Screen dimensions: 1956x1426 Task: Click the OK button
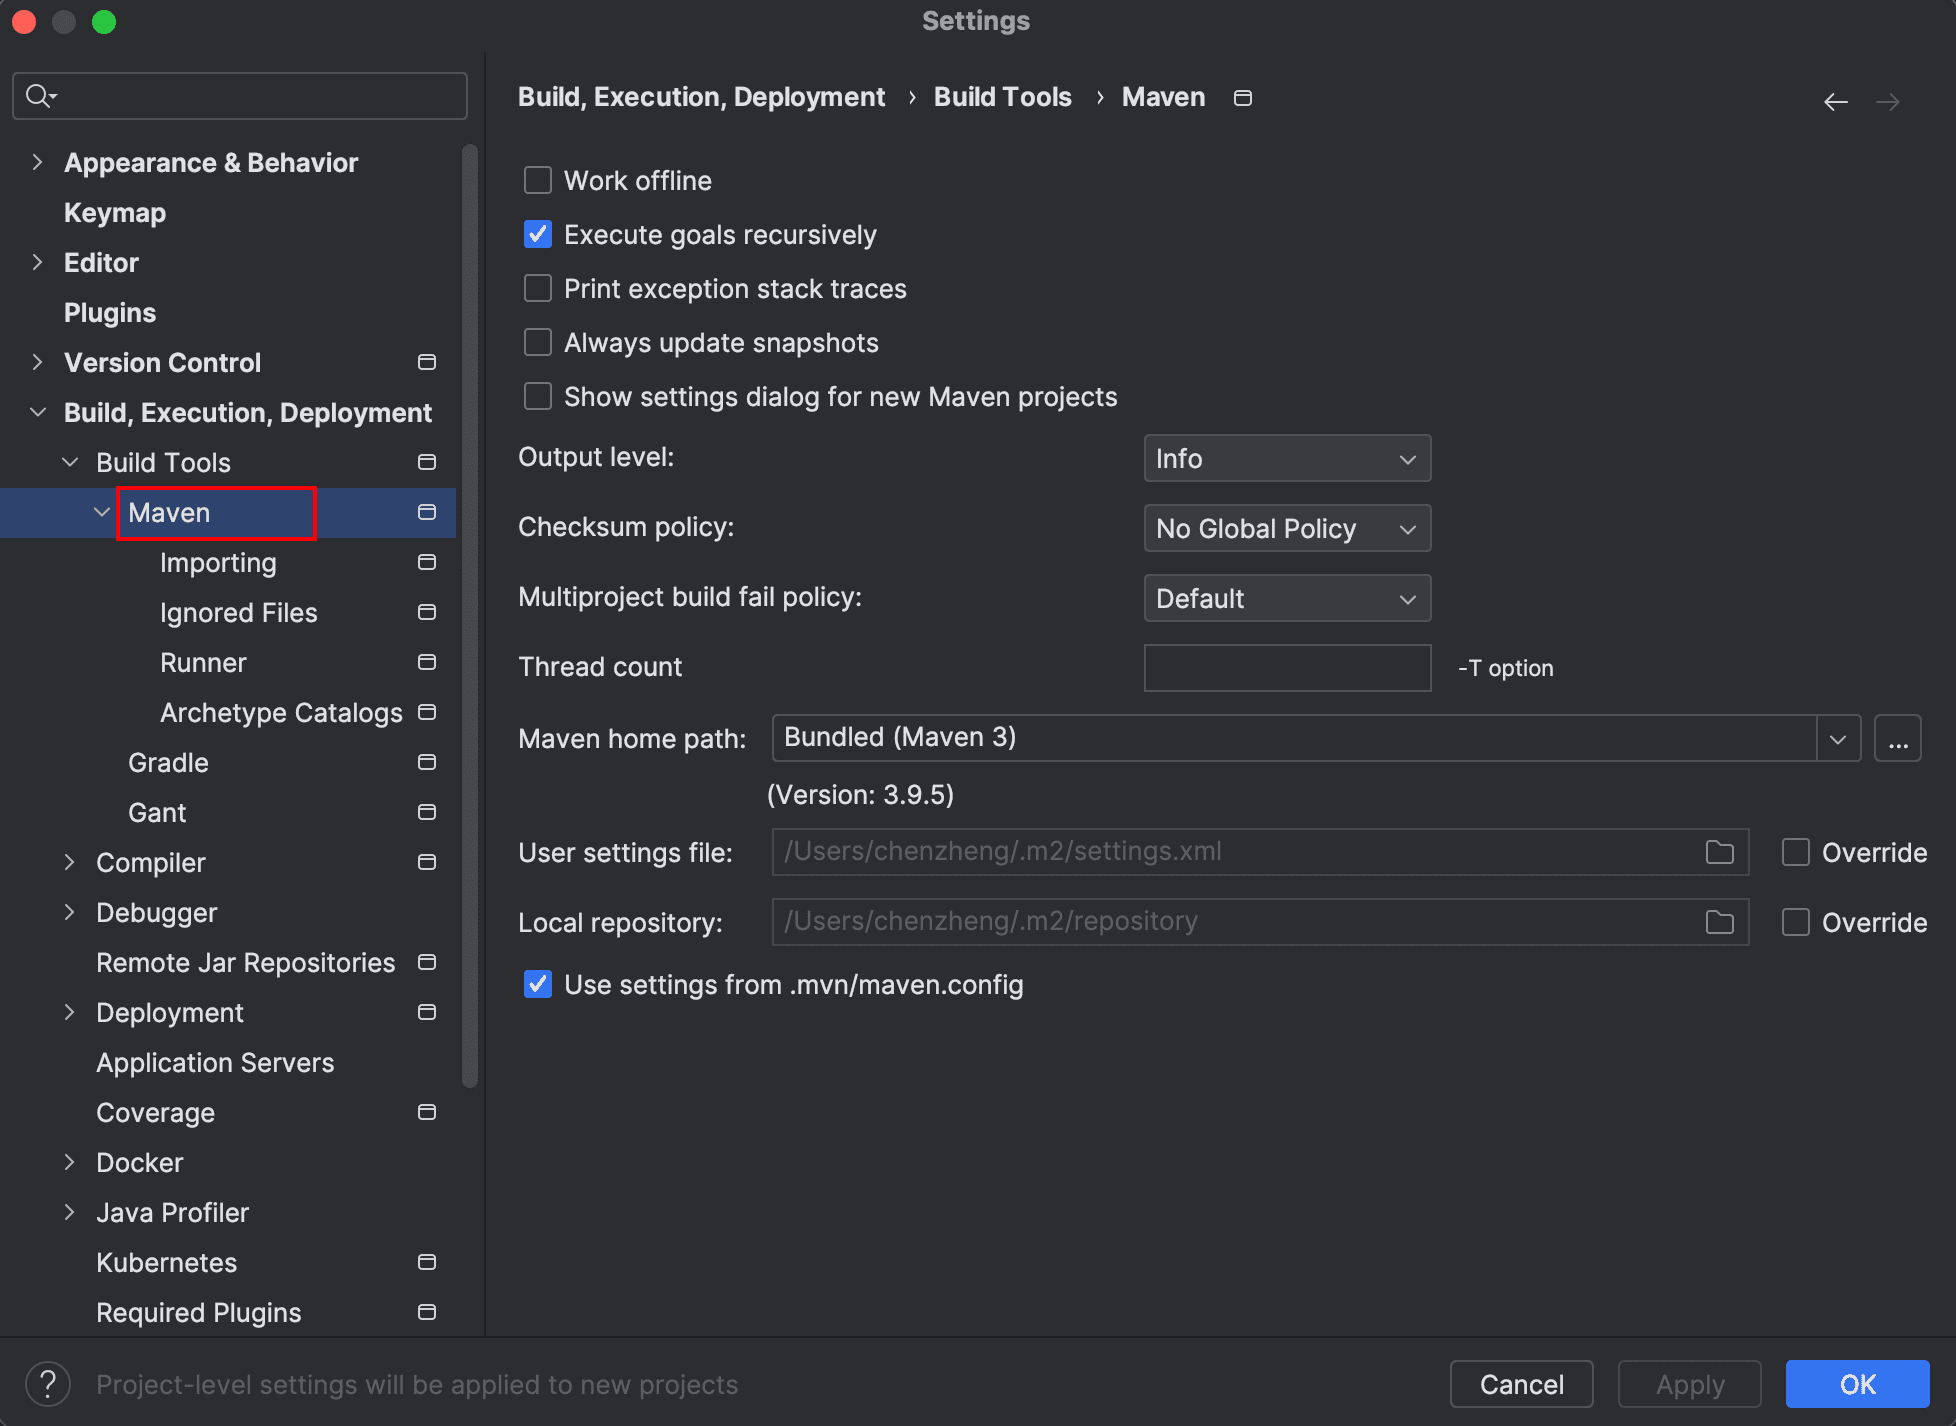pyautogui.click(x=1857, y=1384)
